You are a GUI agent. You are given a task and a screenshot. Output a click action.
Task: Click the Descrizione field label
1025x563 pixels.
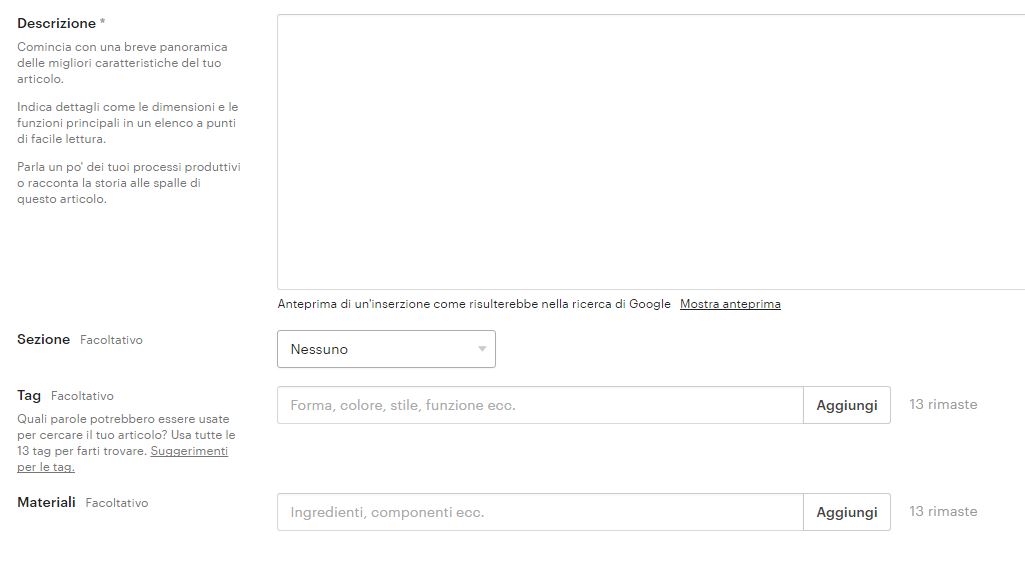[x=56, y=23]
